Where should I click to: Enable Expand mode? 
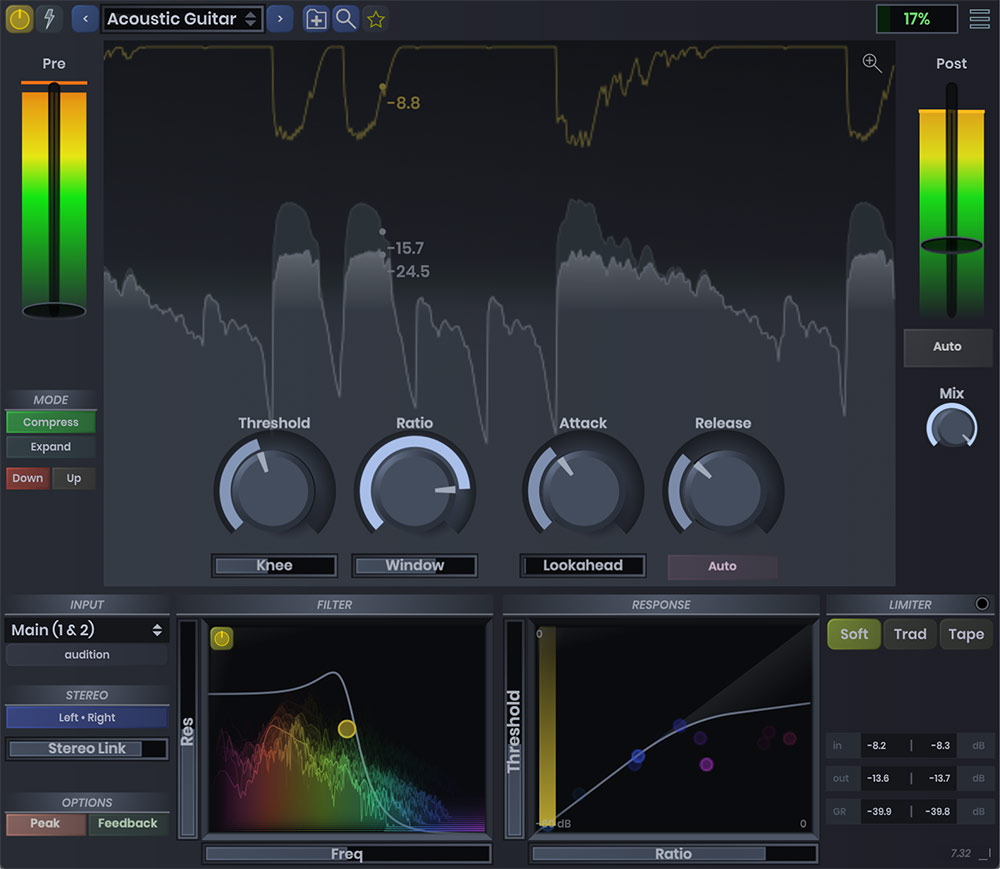50,447
